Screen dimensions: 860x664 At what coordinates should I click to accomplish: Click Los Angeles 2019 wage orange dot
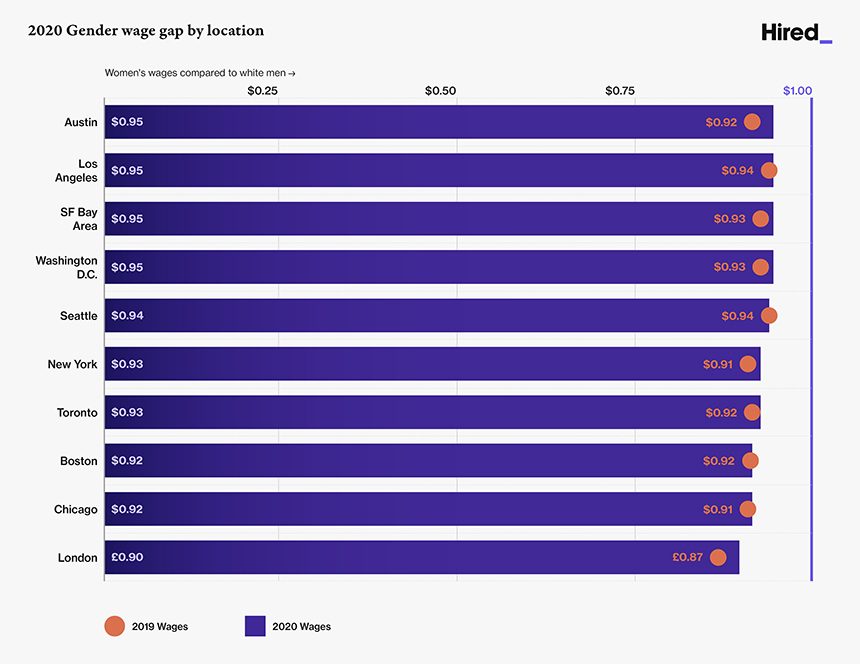768,170
